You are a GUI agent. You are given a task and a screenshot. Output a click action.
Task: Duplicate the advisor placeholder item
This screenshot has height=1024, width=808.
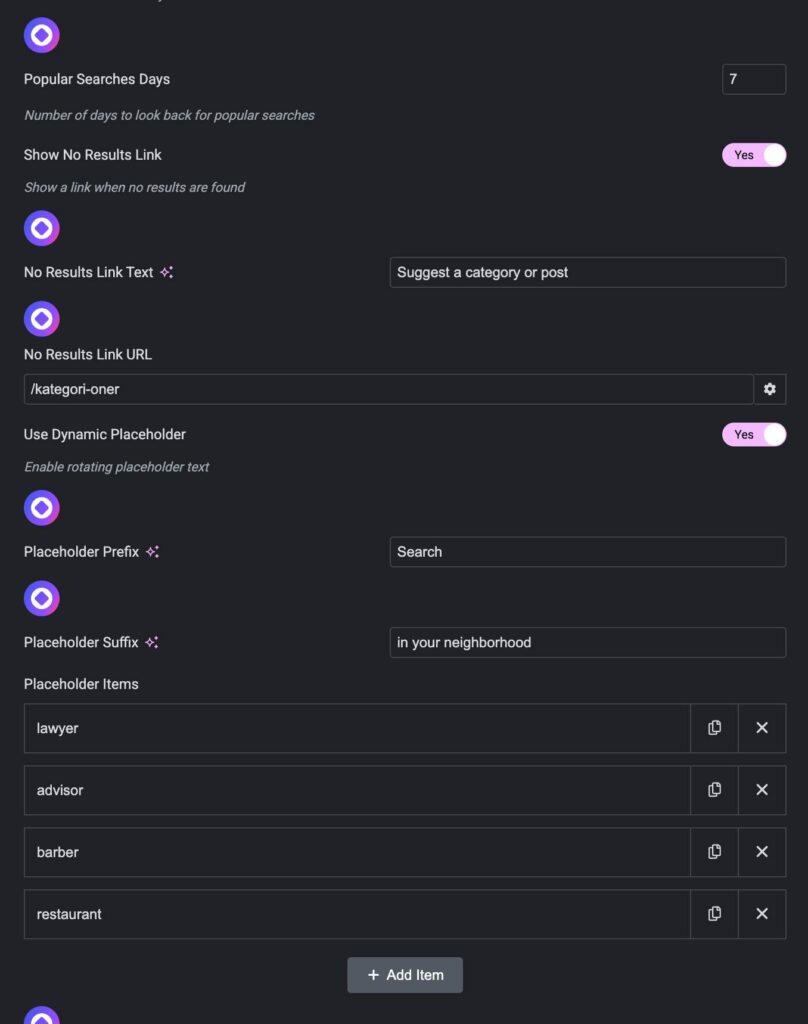(714, 790)
